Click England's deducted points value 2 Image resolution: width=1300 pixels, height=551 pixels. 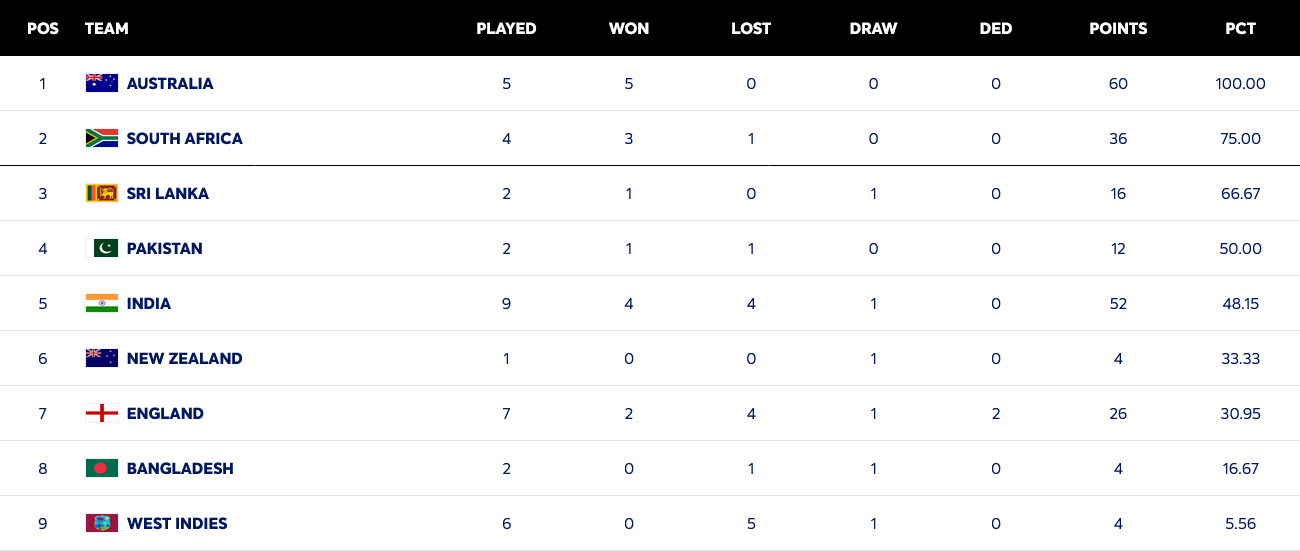coord(995,413)
